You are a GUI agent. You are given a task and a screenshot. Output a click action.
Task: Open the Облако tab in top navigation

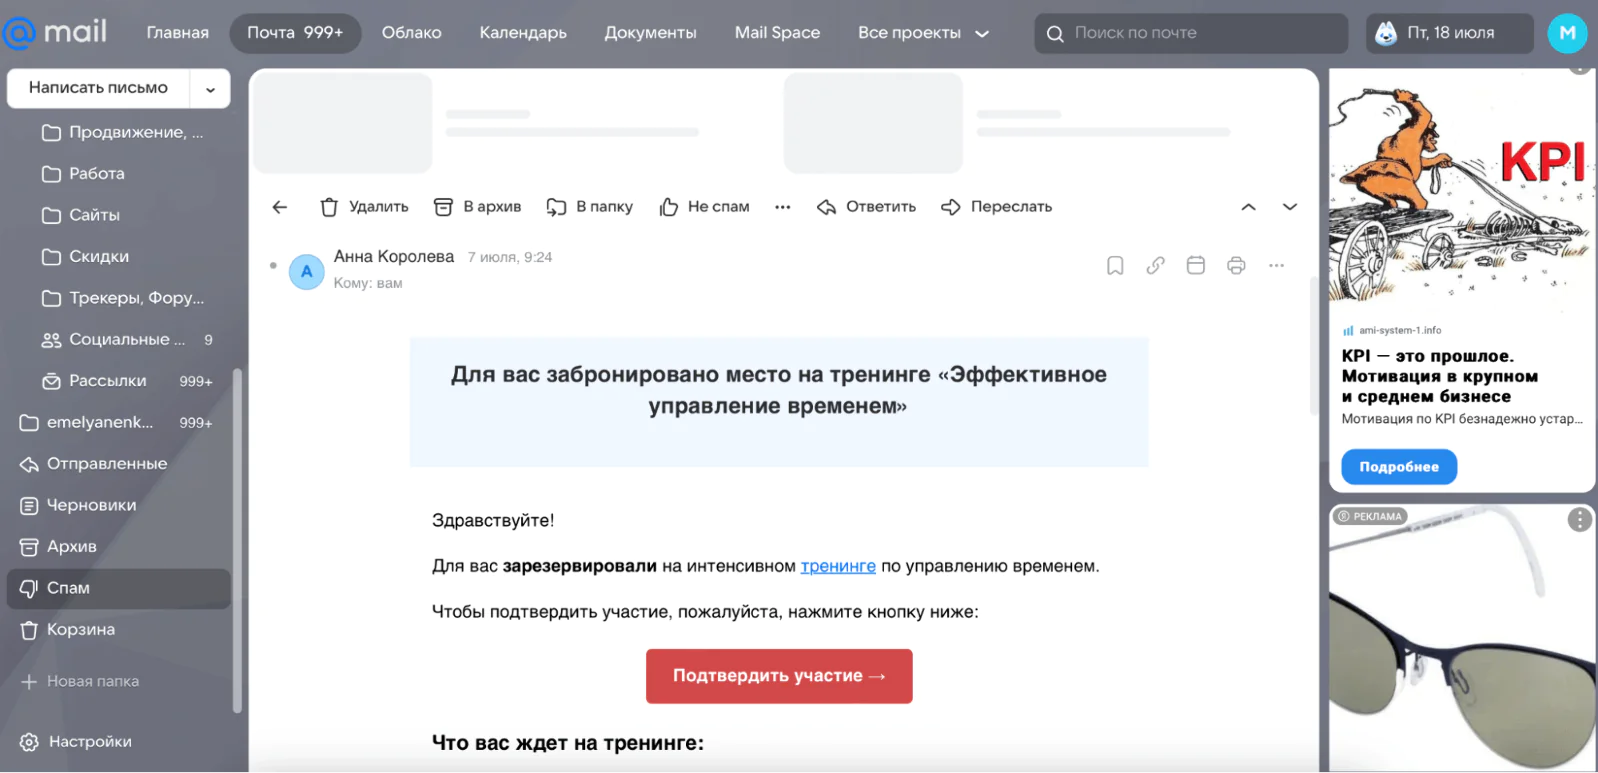(411, 33)
